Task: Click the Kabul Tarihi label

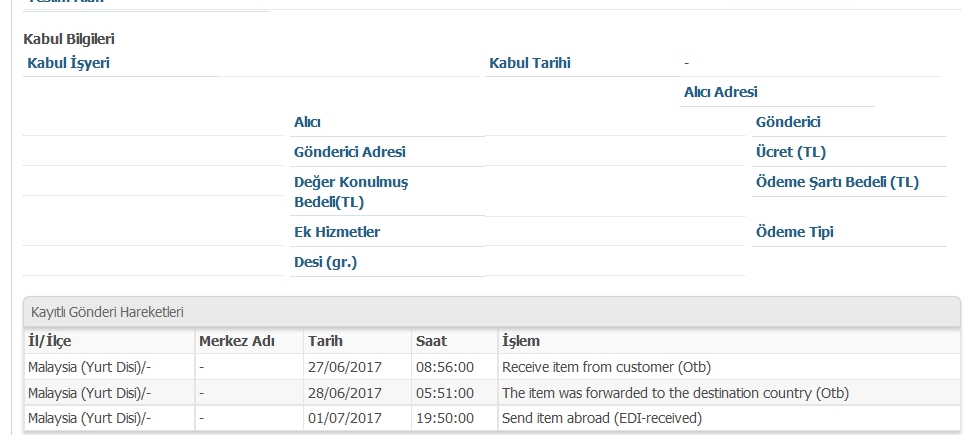Action: pyautogui.click(x=530, y=63)
